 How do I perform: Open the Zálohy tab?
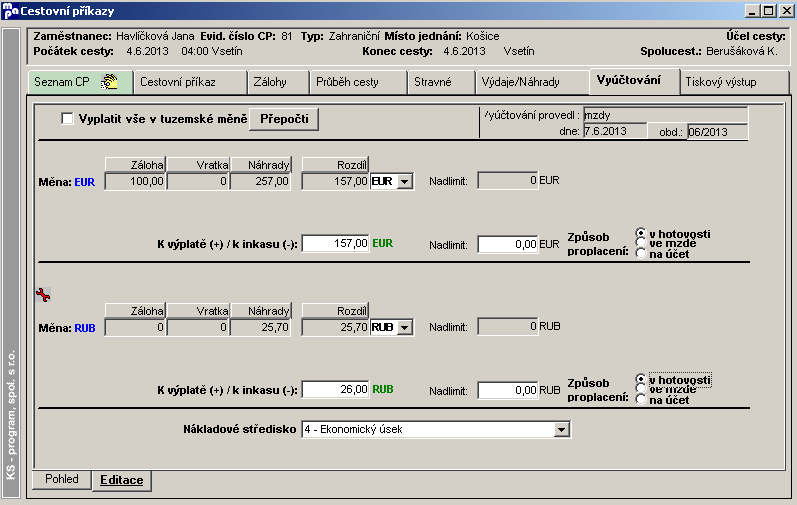click(279, 82)
